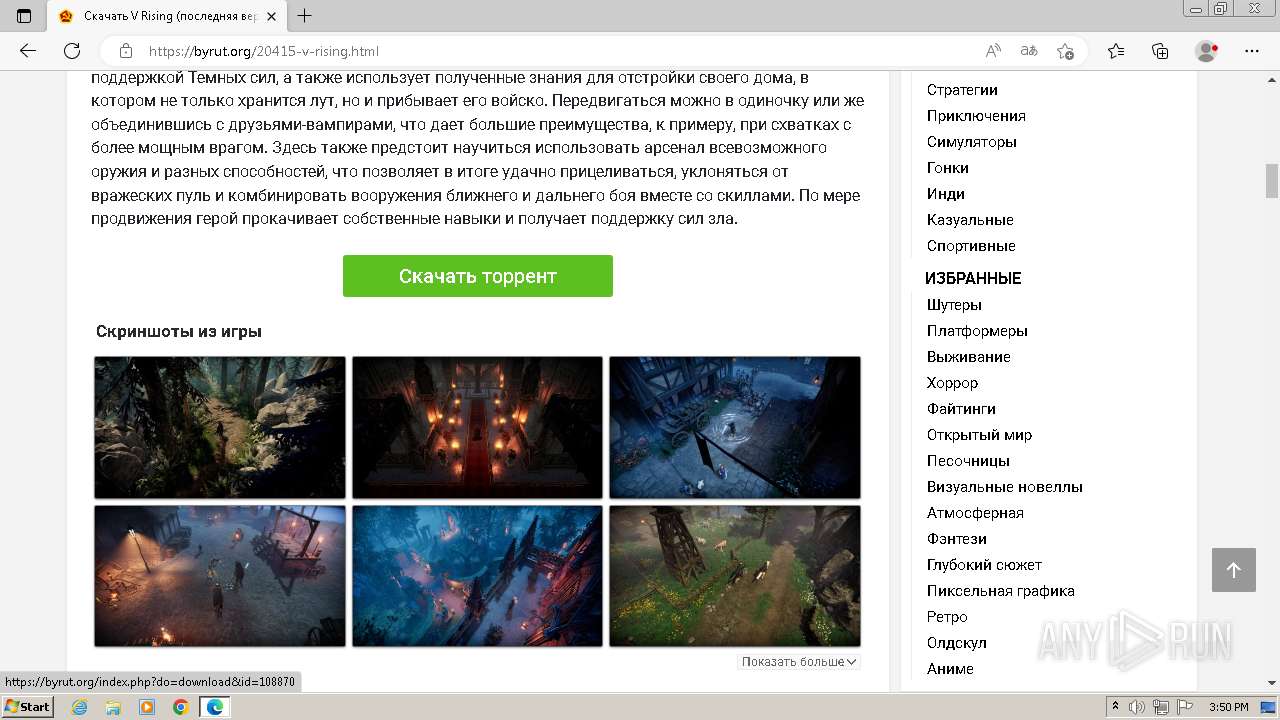Open the Пиксельная графика category link
Screen dimensions: 1280x720
[1001, 591]
